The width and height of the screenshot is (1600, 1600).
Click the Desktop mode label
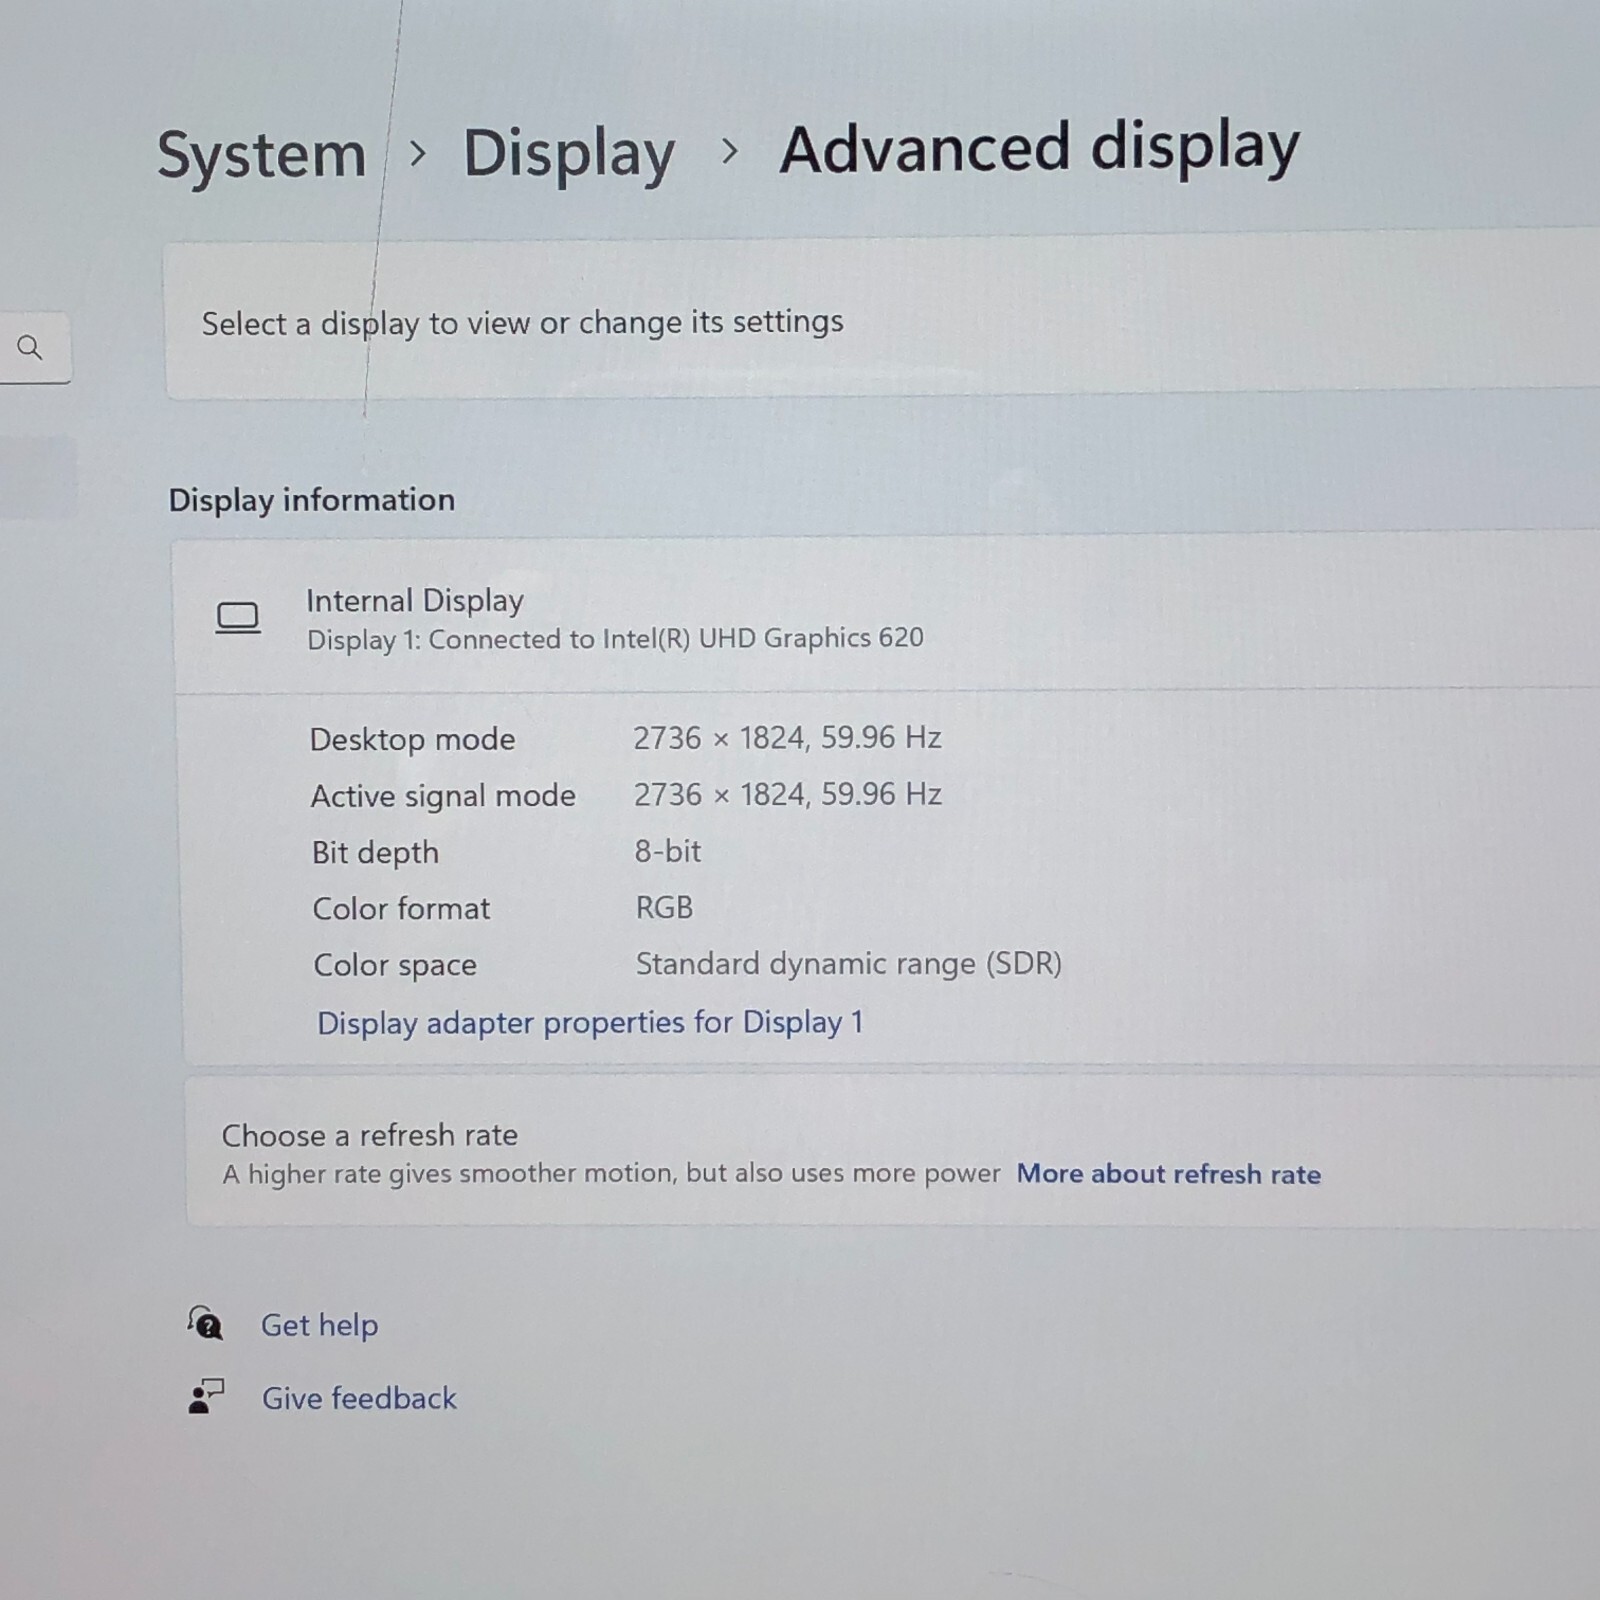coord(412,739)
